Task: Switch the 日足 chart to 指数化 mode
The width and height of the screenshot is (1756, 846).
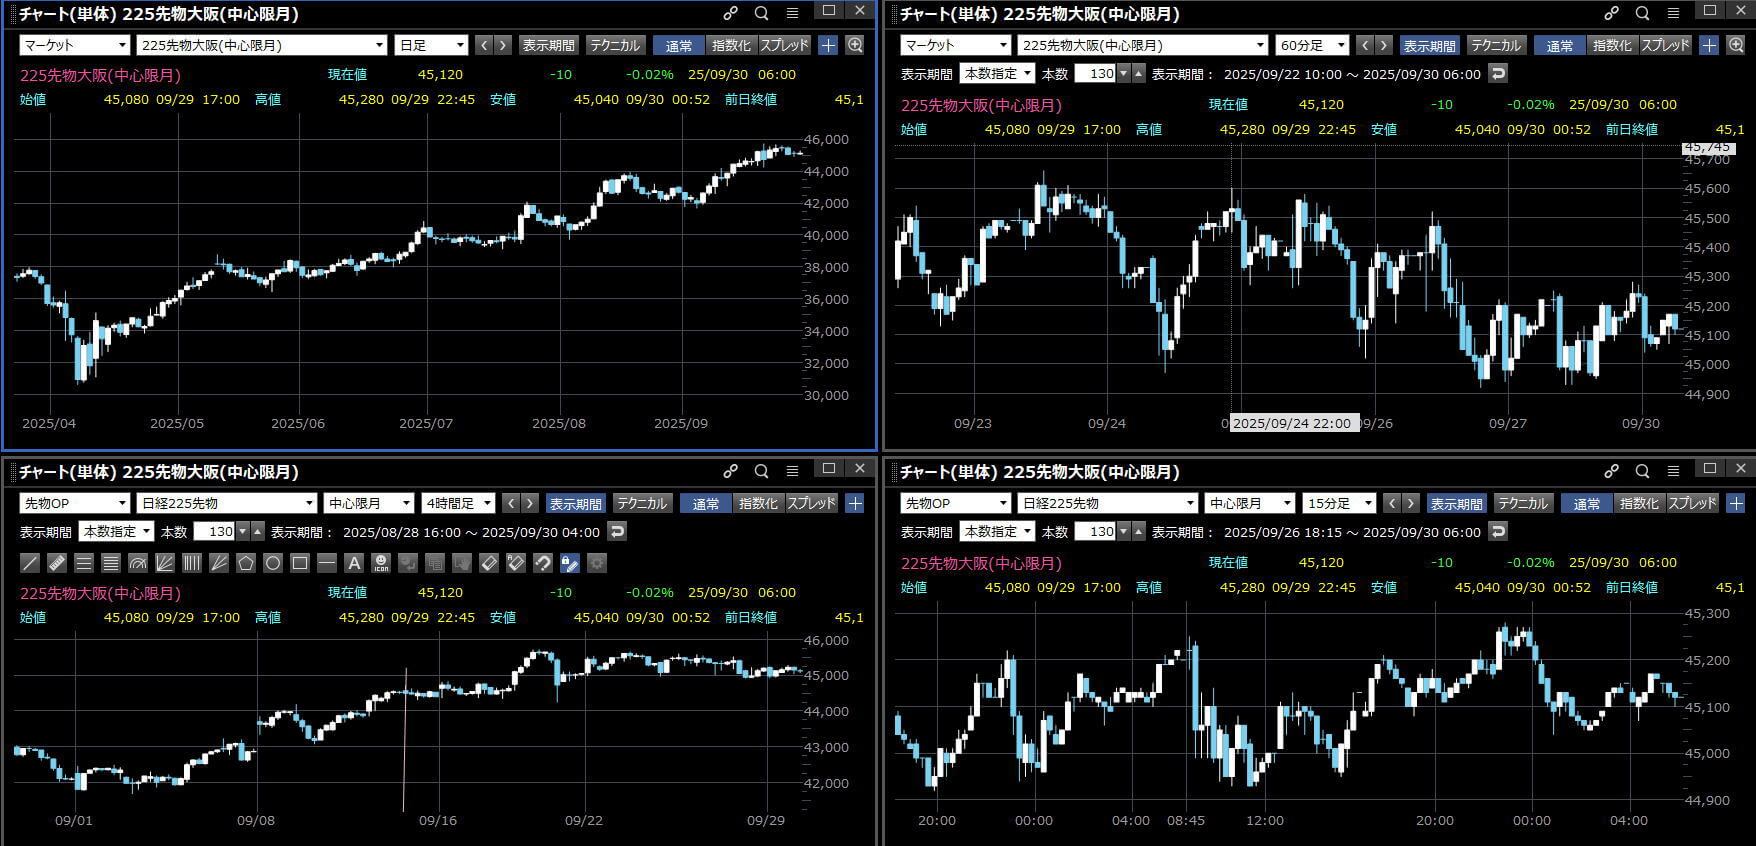Action: tap(731, 45)
